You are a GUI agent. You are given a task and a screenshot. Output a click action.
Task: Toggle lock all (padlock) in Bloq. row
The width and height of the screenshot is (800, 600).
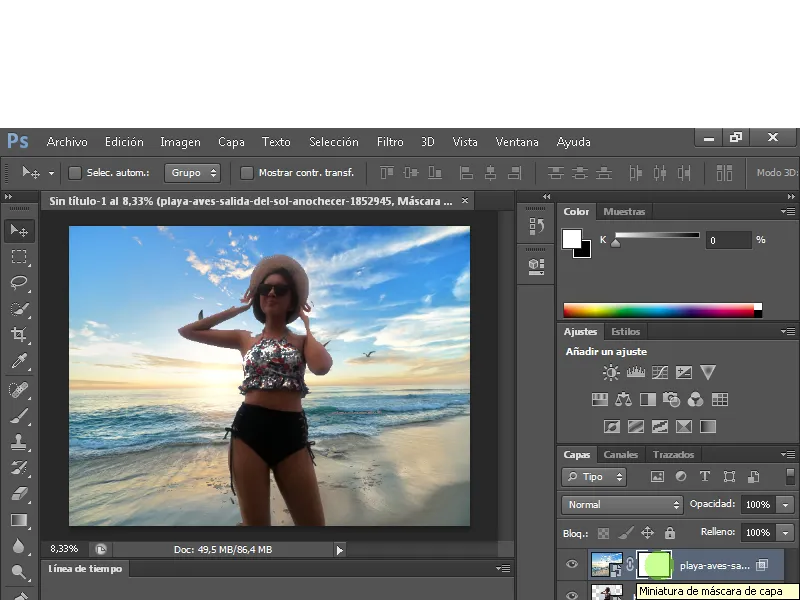pos(670,533)
